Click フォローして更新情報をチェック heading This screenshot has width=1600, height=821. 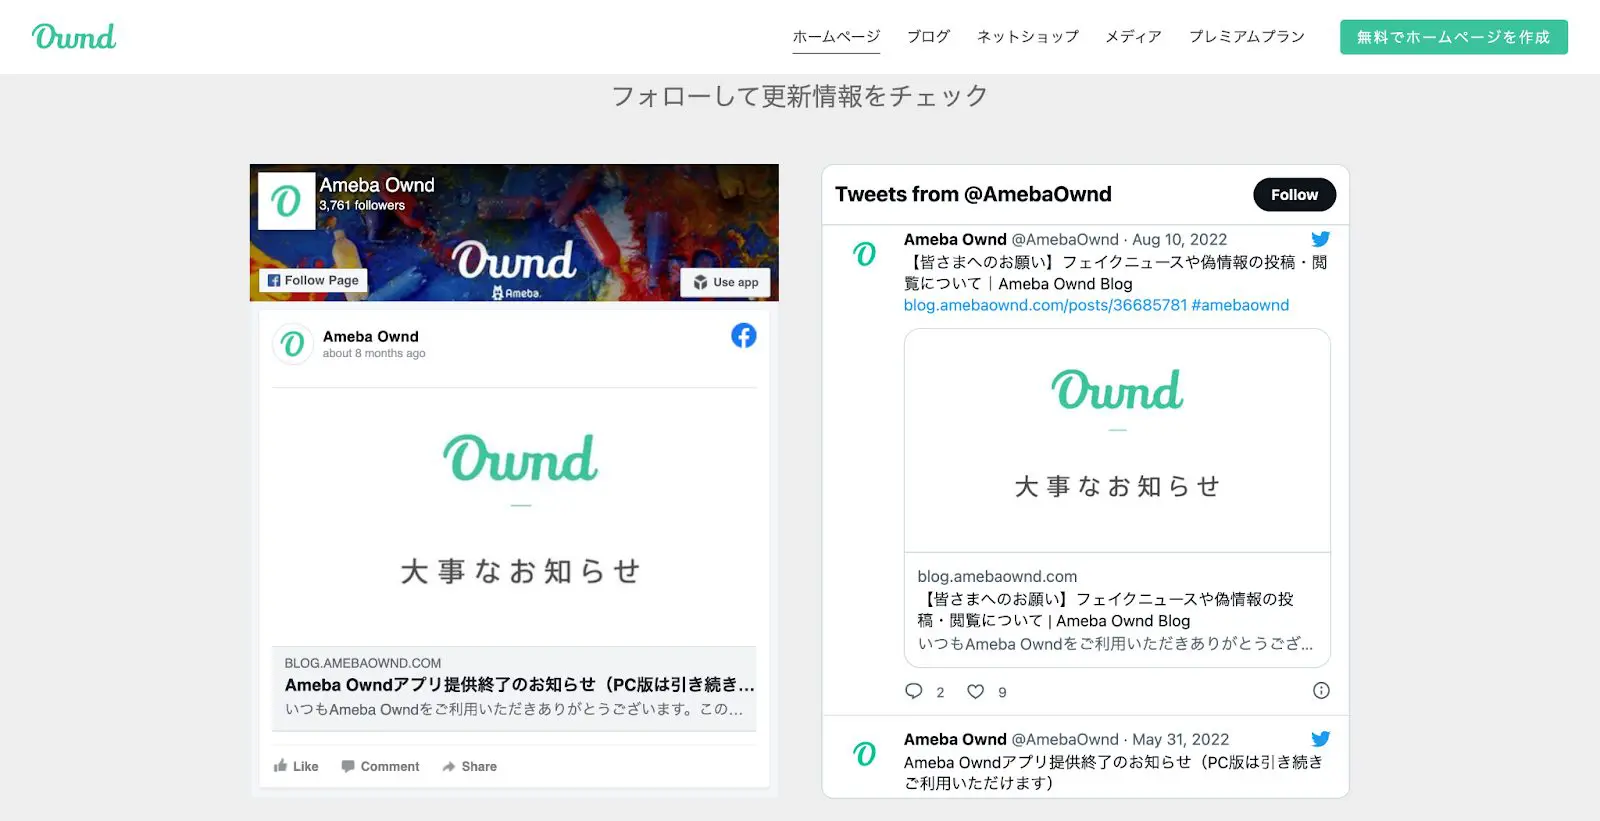tap(800, 96)
